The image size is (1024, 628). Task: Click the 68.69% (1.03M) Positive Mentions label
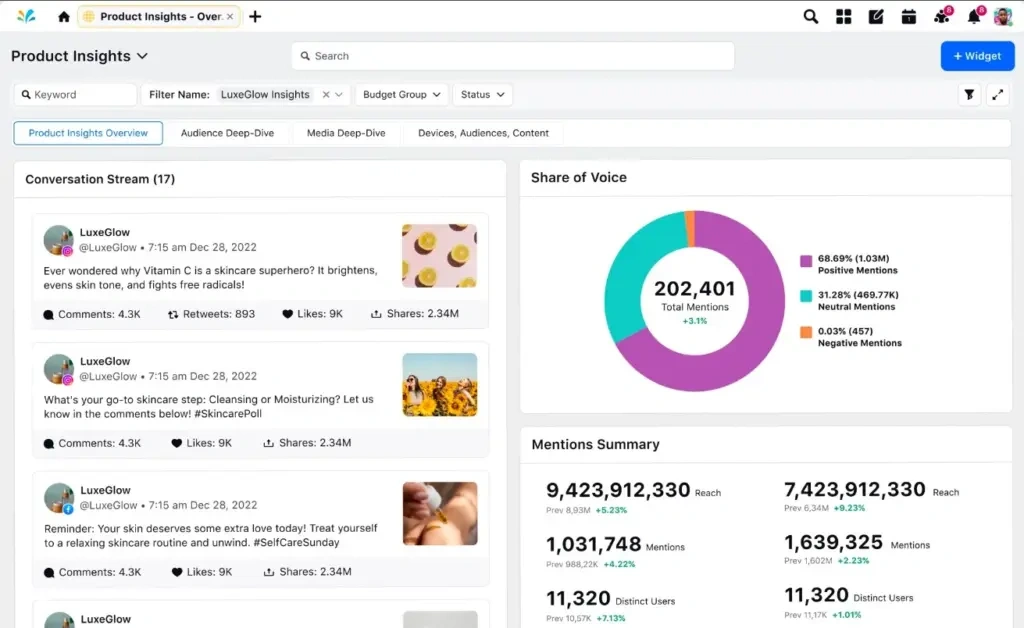pos(857,264)
